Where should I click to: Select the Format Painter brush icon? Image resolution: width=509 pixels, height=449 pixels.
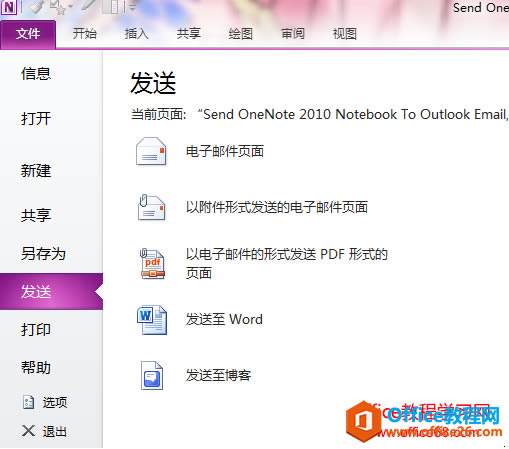click(37, 7)
